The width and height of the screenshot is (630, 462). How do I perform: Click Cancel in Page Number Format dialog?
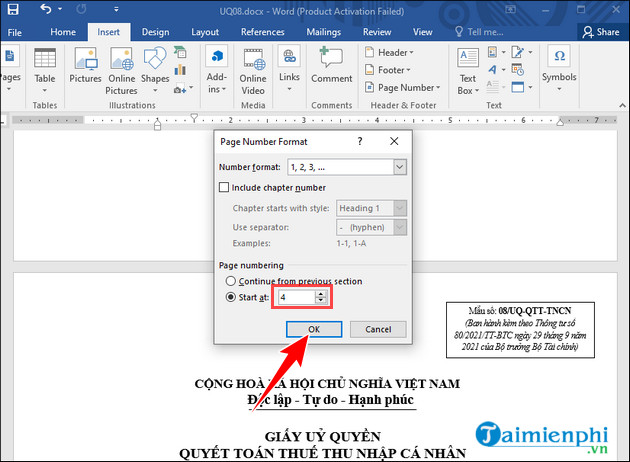click(x=378, y=329)
